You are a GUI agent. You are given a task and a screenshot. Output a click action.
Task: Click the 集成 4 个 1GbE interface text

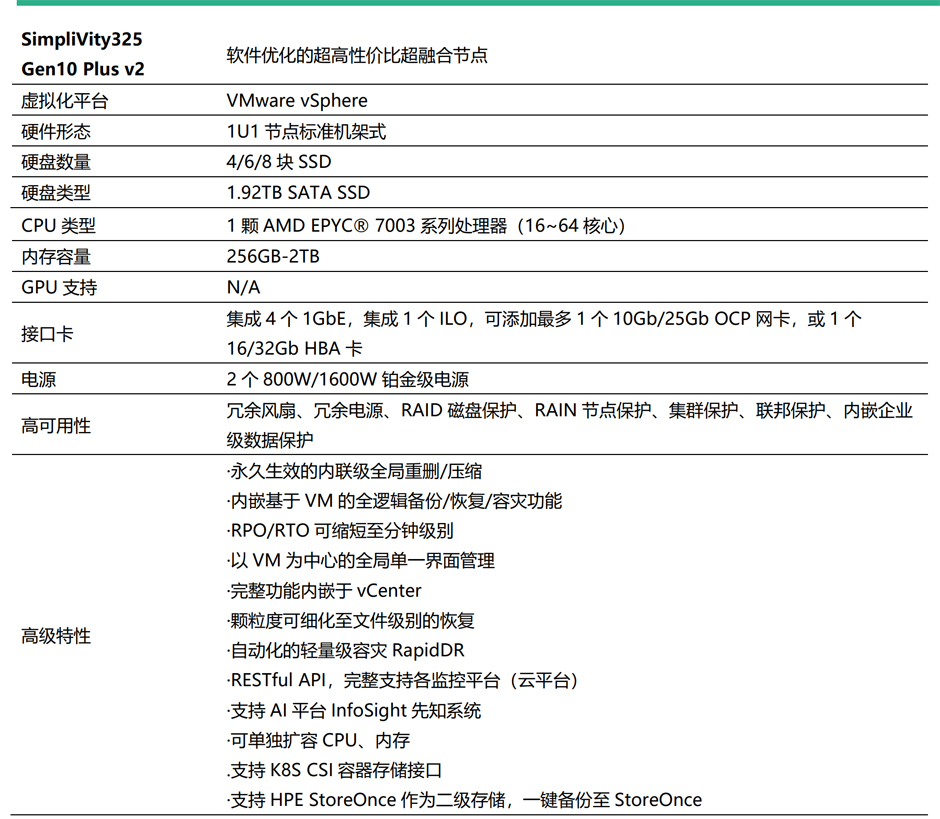point(544,318)
